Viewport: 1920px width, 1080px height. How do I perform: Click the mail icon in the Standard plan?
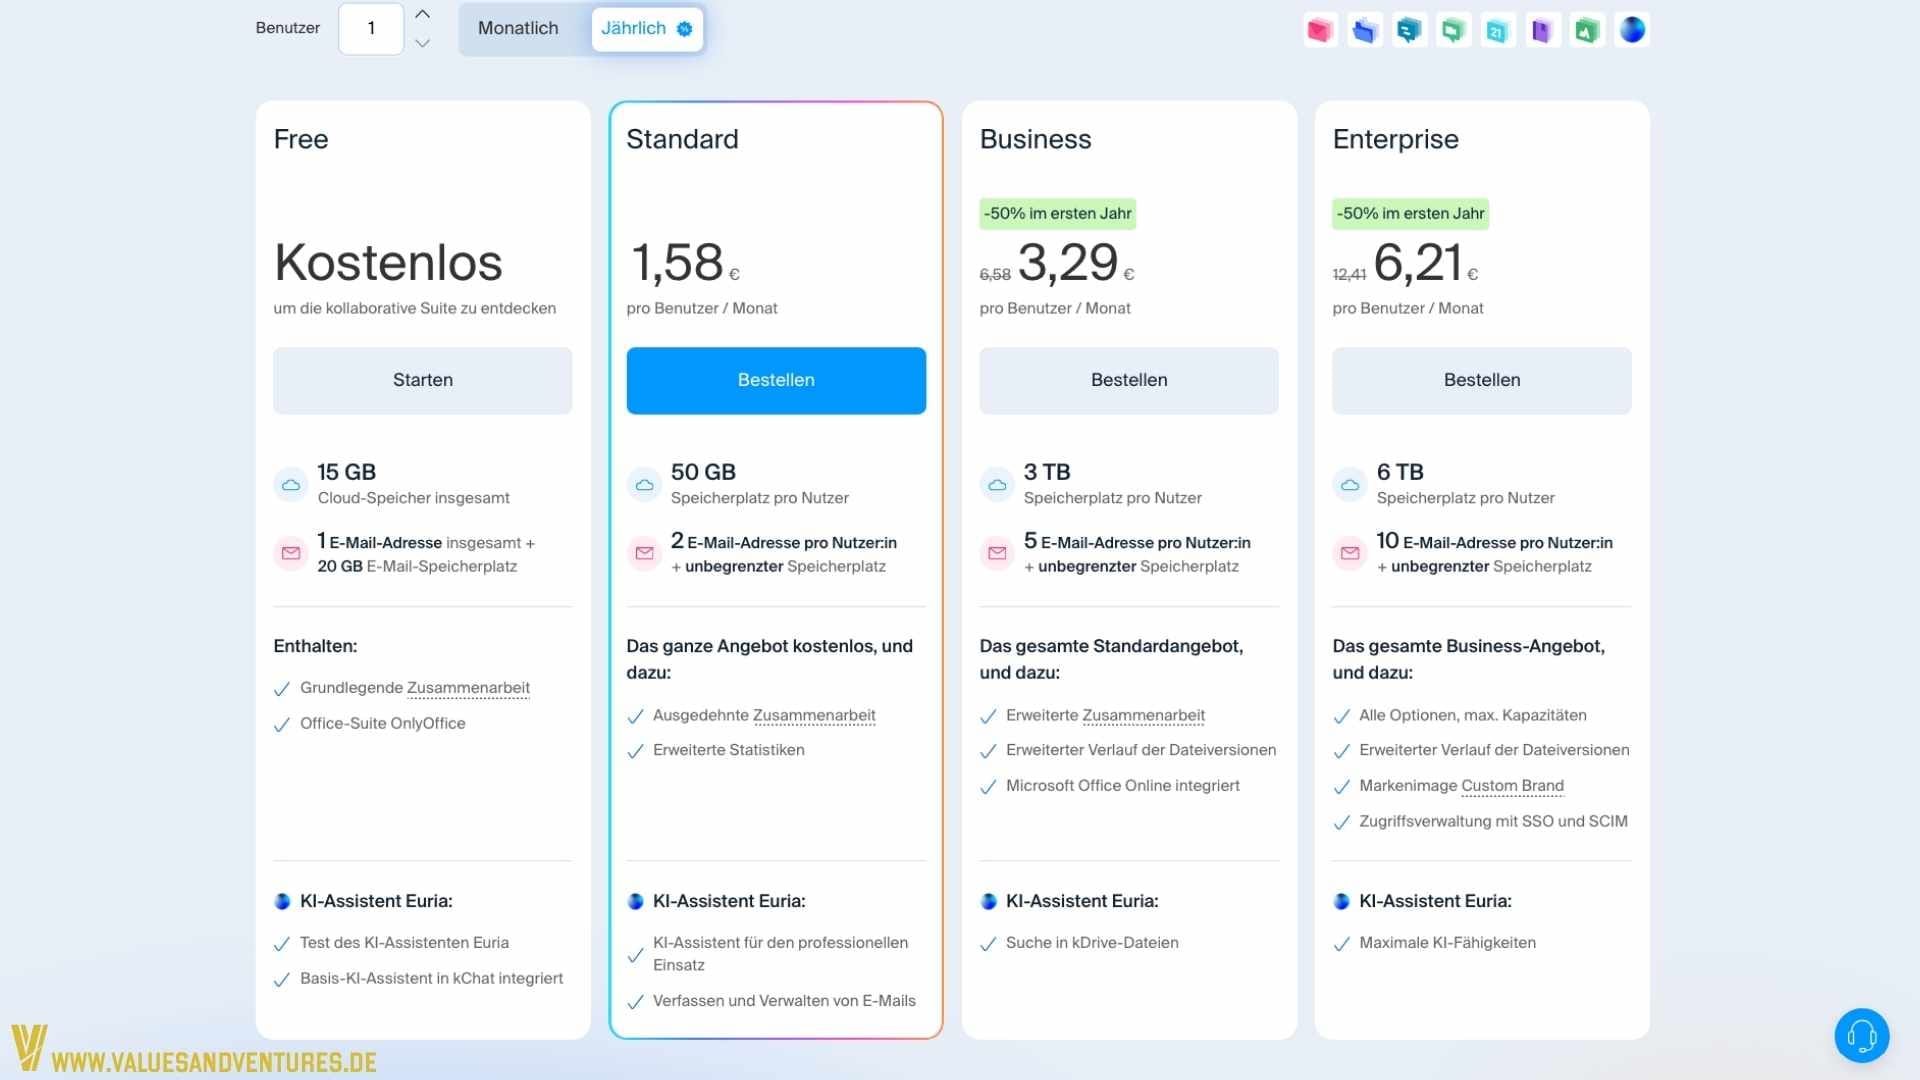[644, 553]
